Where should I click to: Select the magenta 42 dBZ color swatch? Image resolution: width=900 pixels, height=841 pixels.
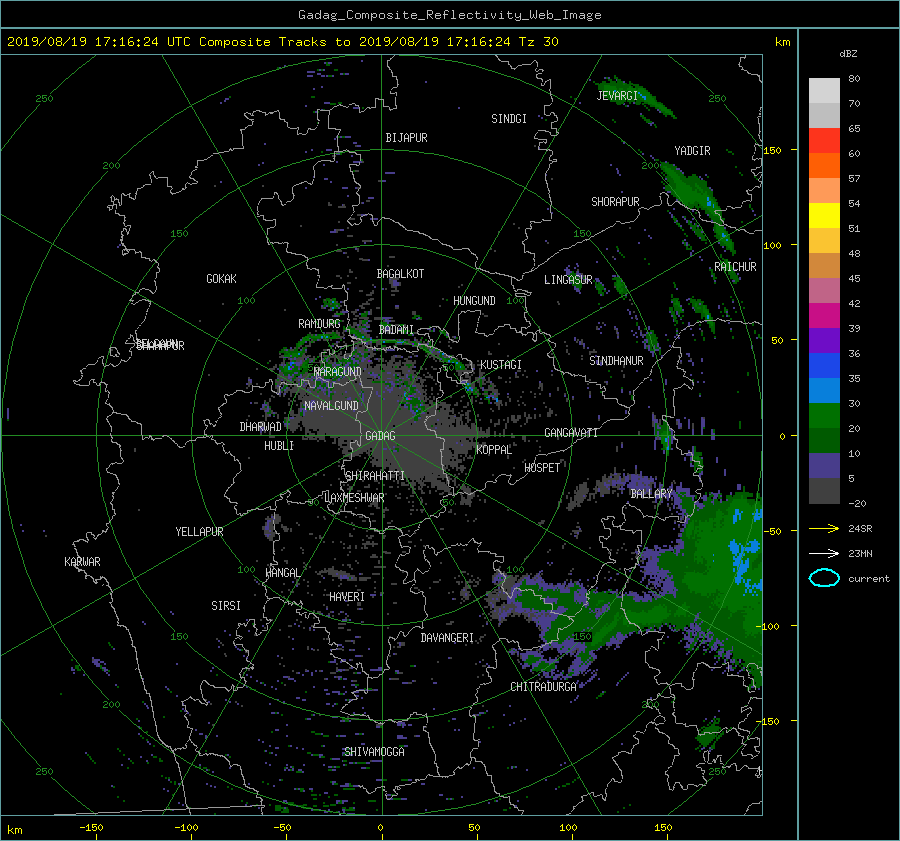[x=824, y=315]
